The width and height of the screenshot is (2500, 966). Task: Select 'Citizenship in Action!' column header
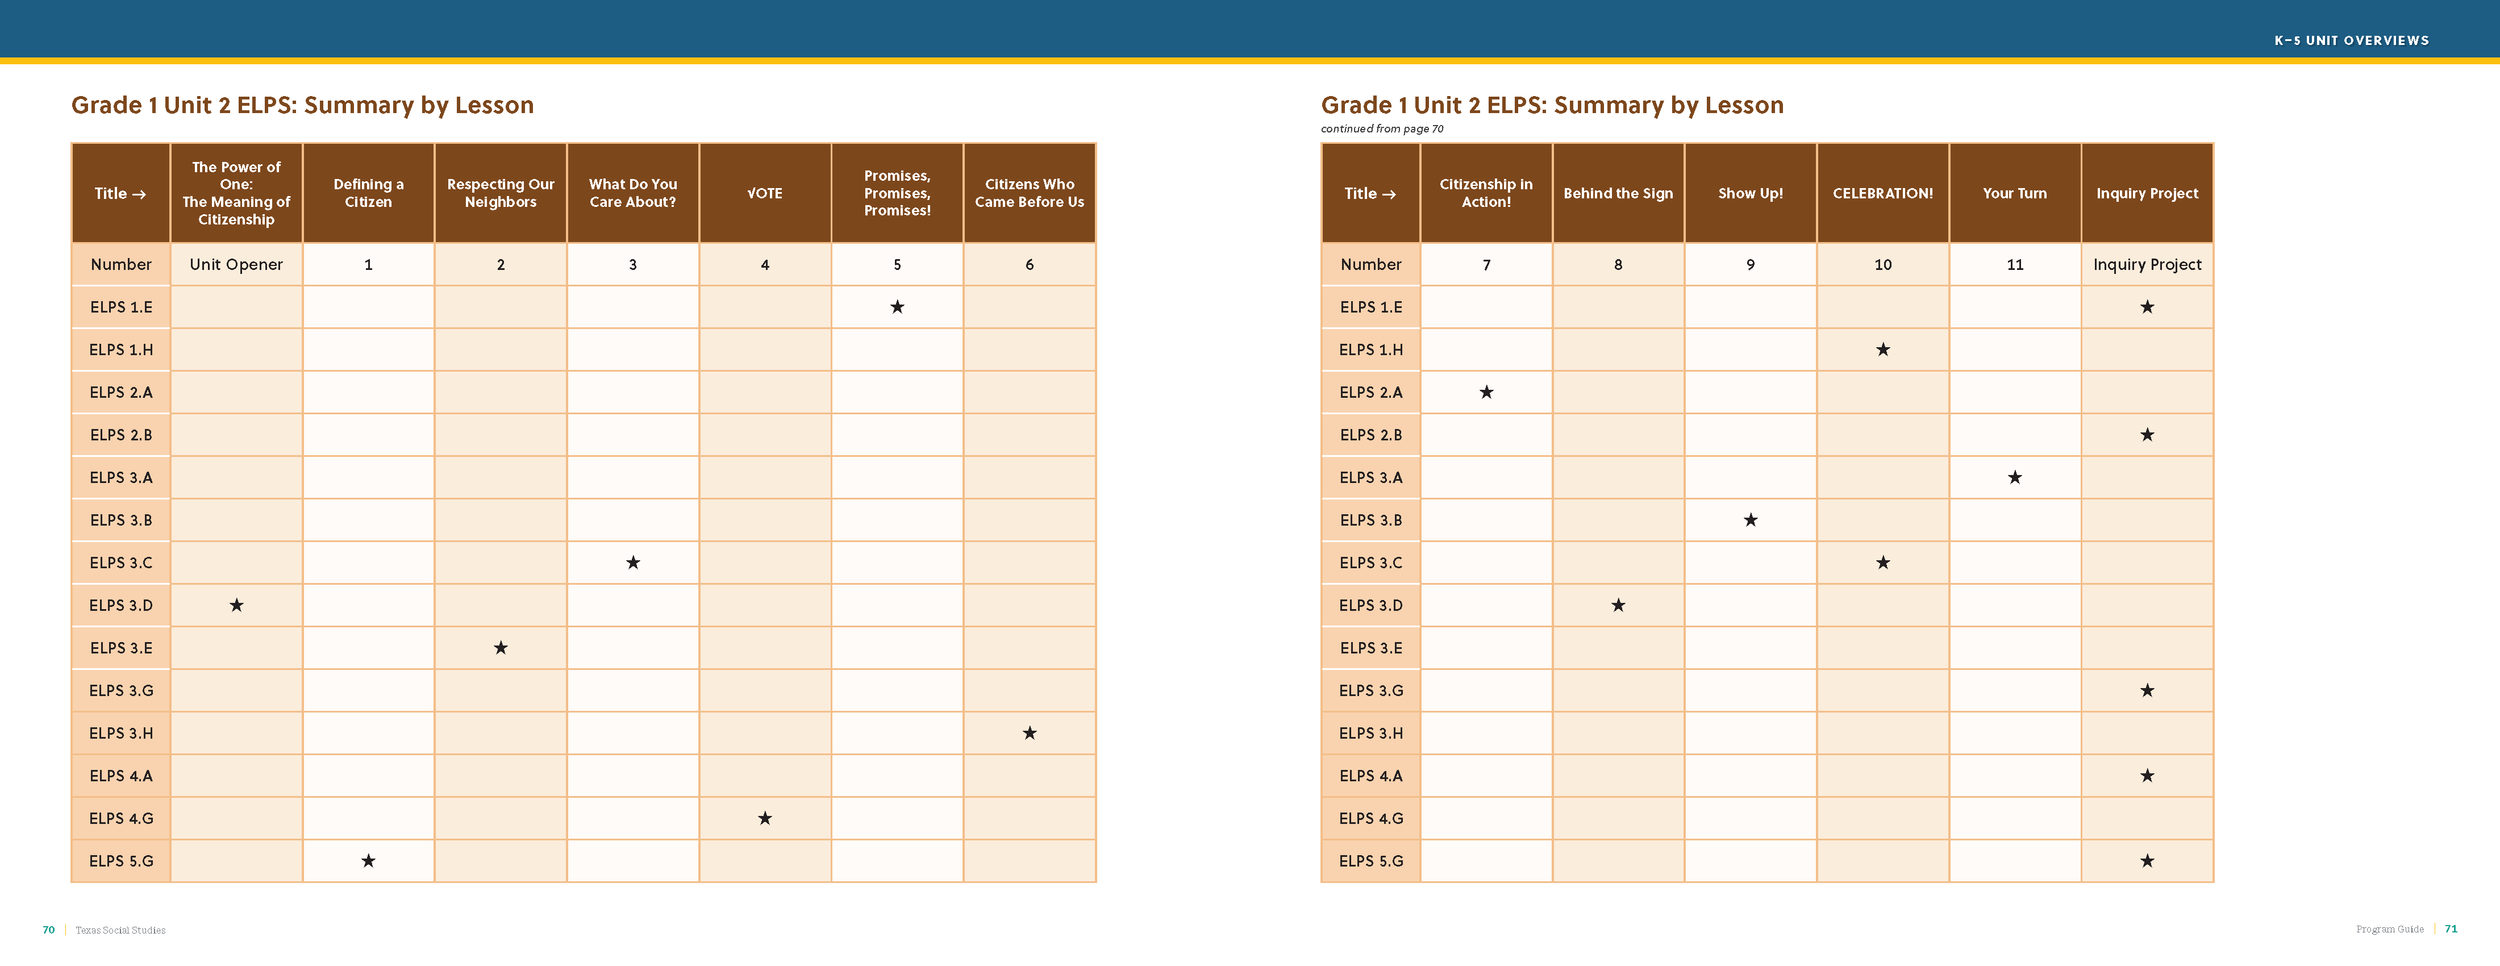coord(1486,193)
